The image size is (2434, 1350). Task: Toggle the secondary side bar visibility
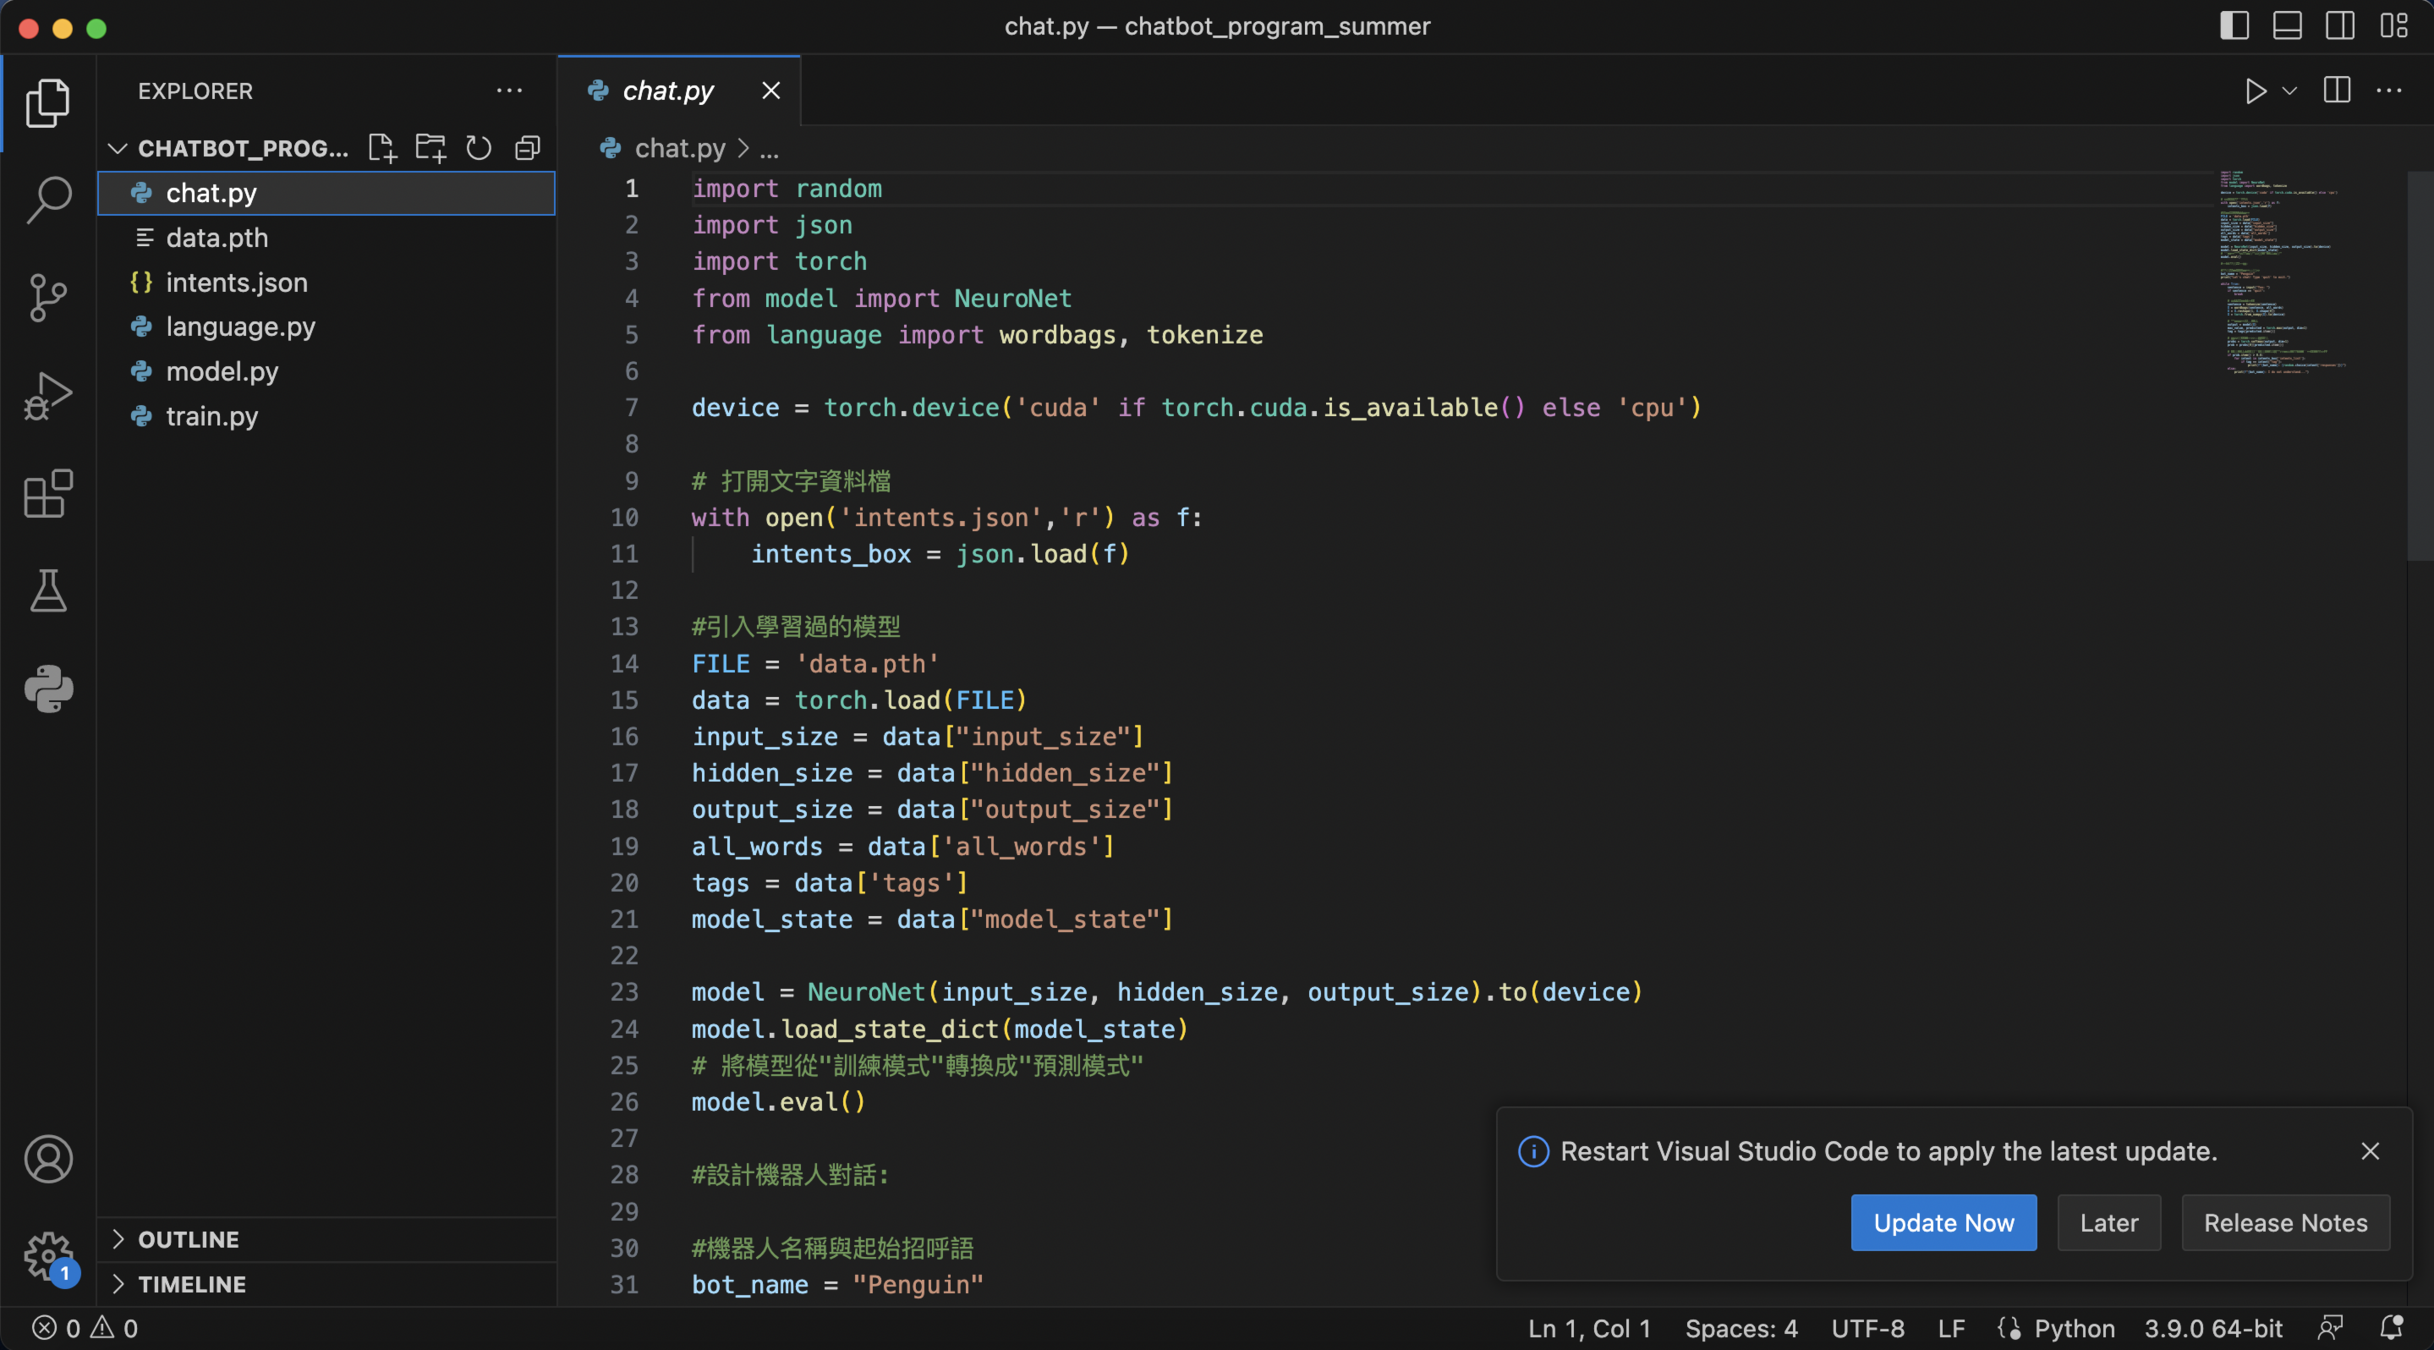(x=2340, y=26)
